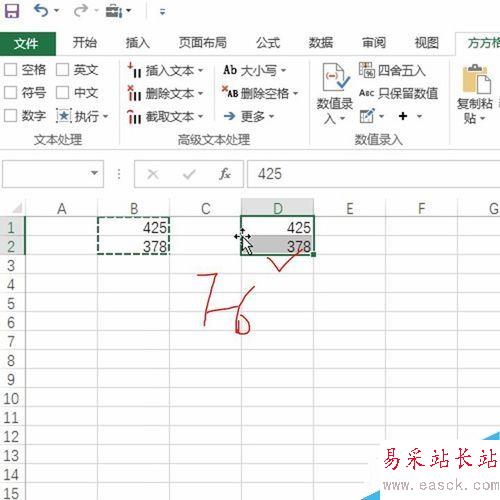Open the Undo history dropdown arrow
The height and width of the screenshot is (500, 500).
57,11
